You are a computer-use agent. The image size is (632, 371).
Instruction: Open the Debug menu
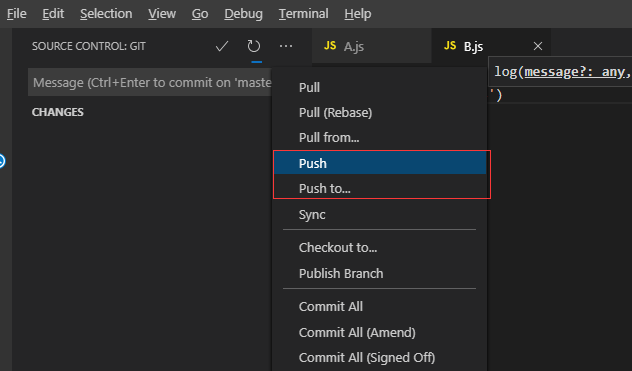point(243,14)
